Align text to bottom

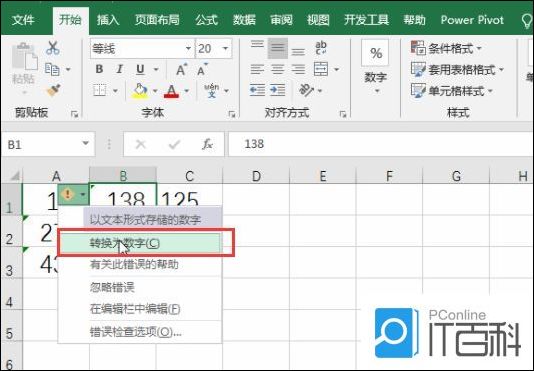(298, 51)
